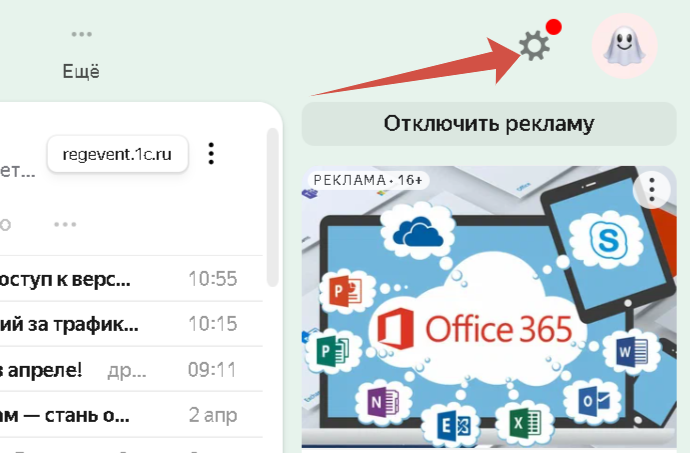Click the regevent.1c.ru sender chip
690x453 pixels.
[x=117, y=154]
